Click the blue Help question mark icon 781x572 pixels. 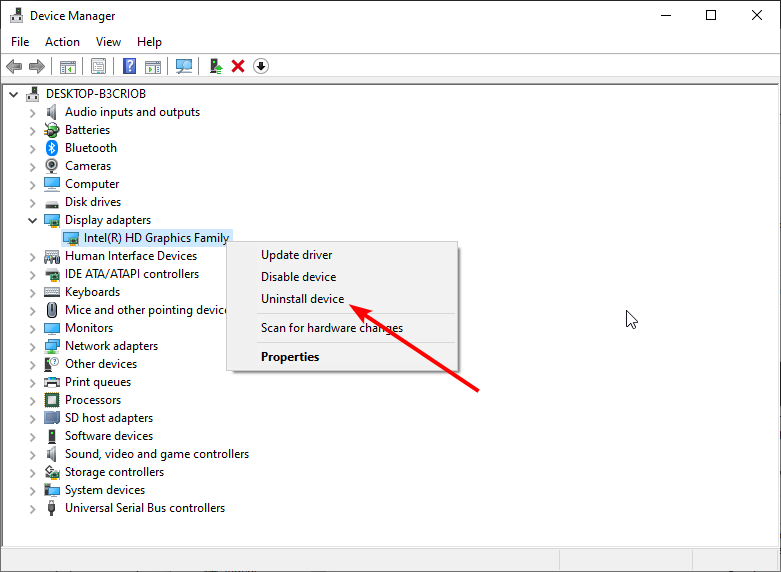[x=130, y=66]
